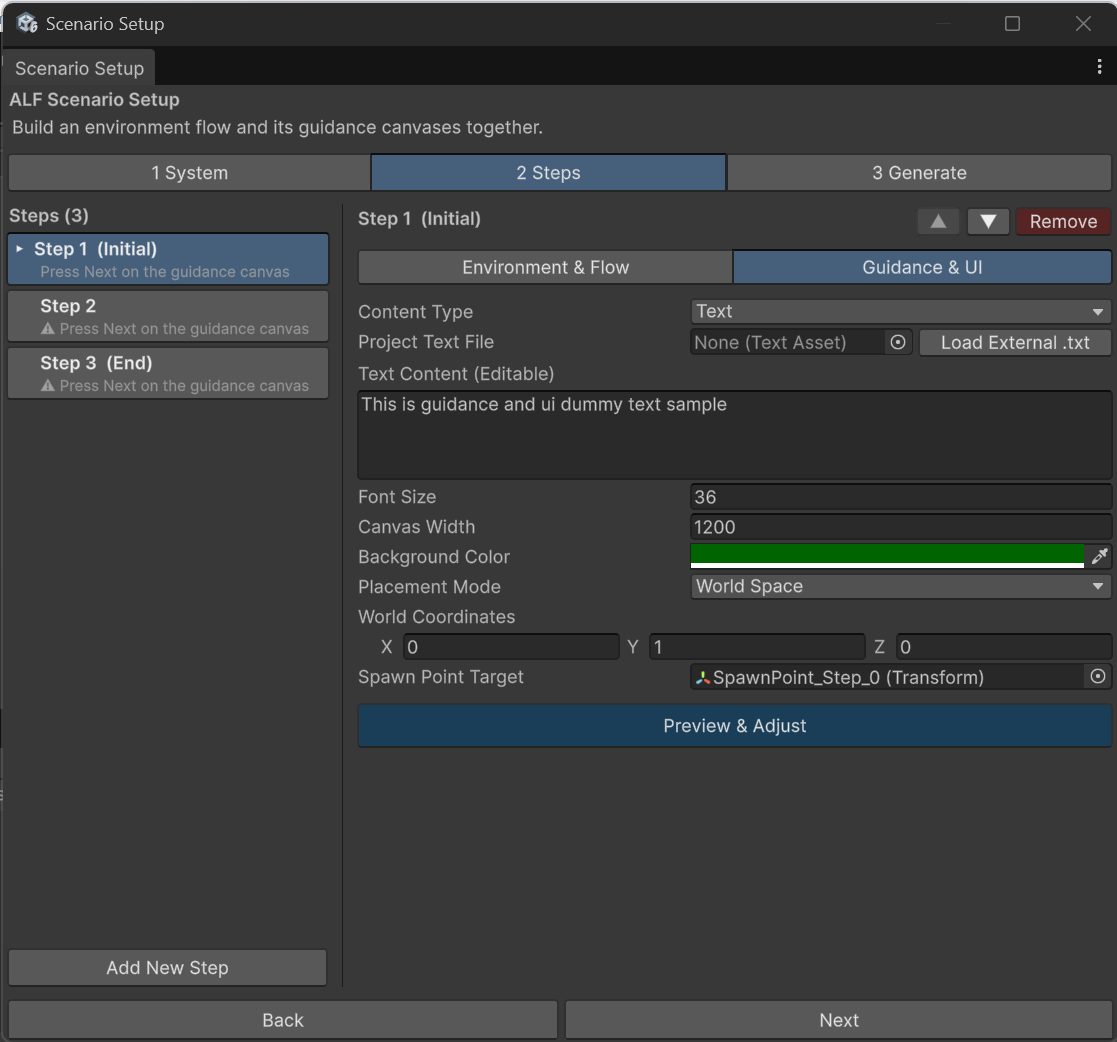Click Add New Step
This screenshot has height=1042, width=1117.
tap(167, 967)
